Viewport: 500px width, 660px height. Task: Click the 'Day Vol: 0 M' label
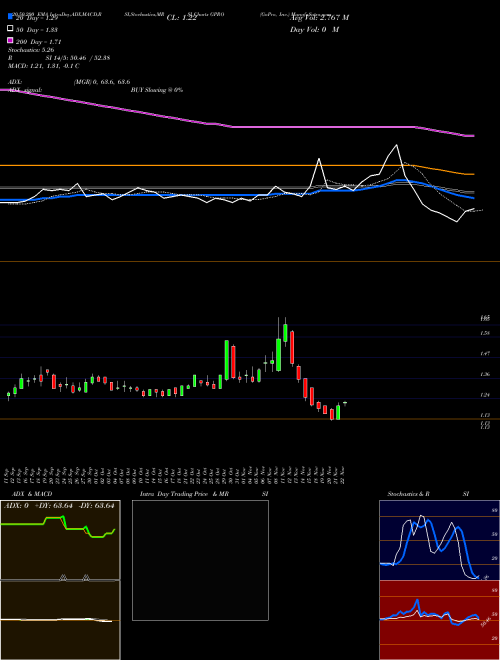tap(314, 30)
